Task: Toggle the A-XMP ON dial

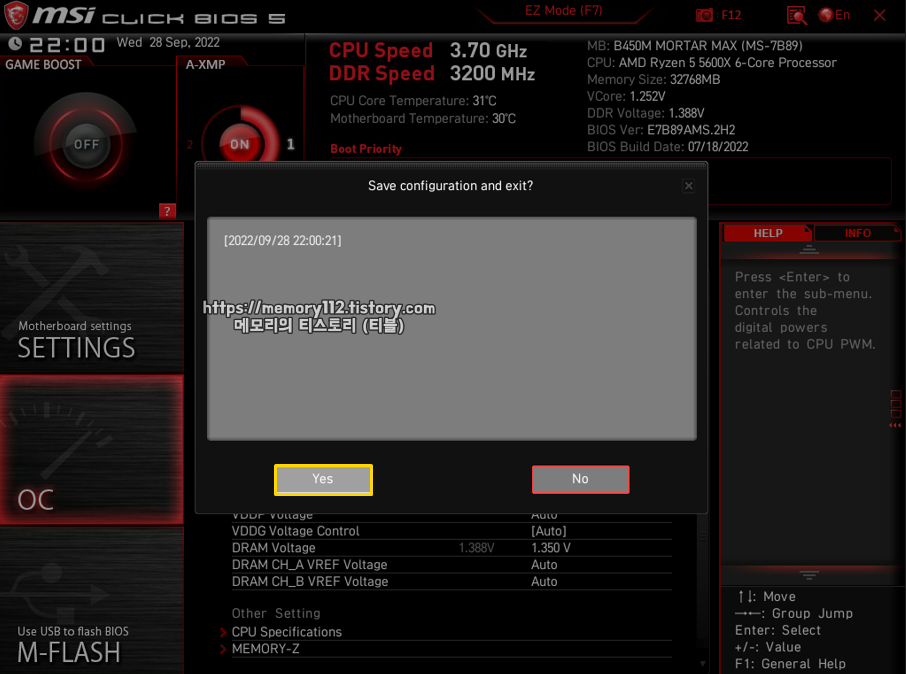Action: click(x=240, y=144)
